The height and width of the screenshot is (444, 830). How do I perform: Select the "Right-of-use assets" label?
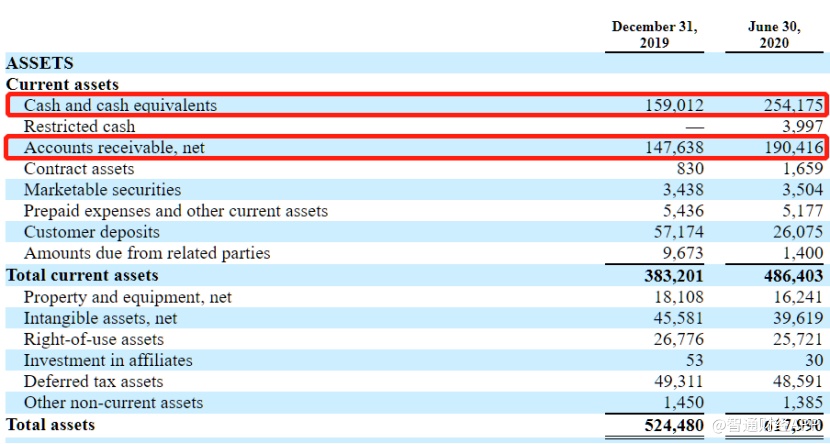[94, 340]
